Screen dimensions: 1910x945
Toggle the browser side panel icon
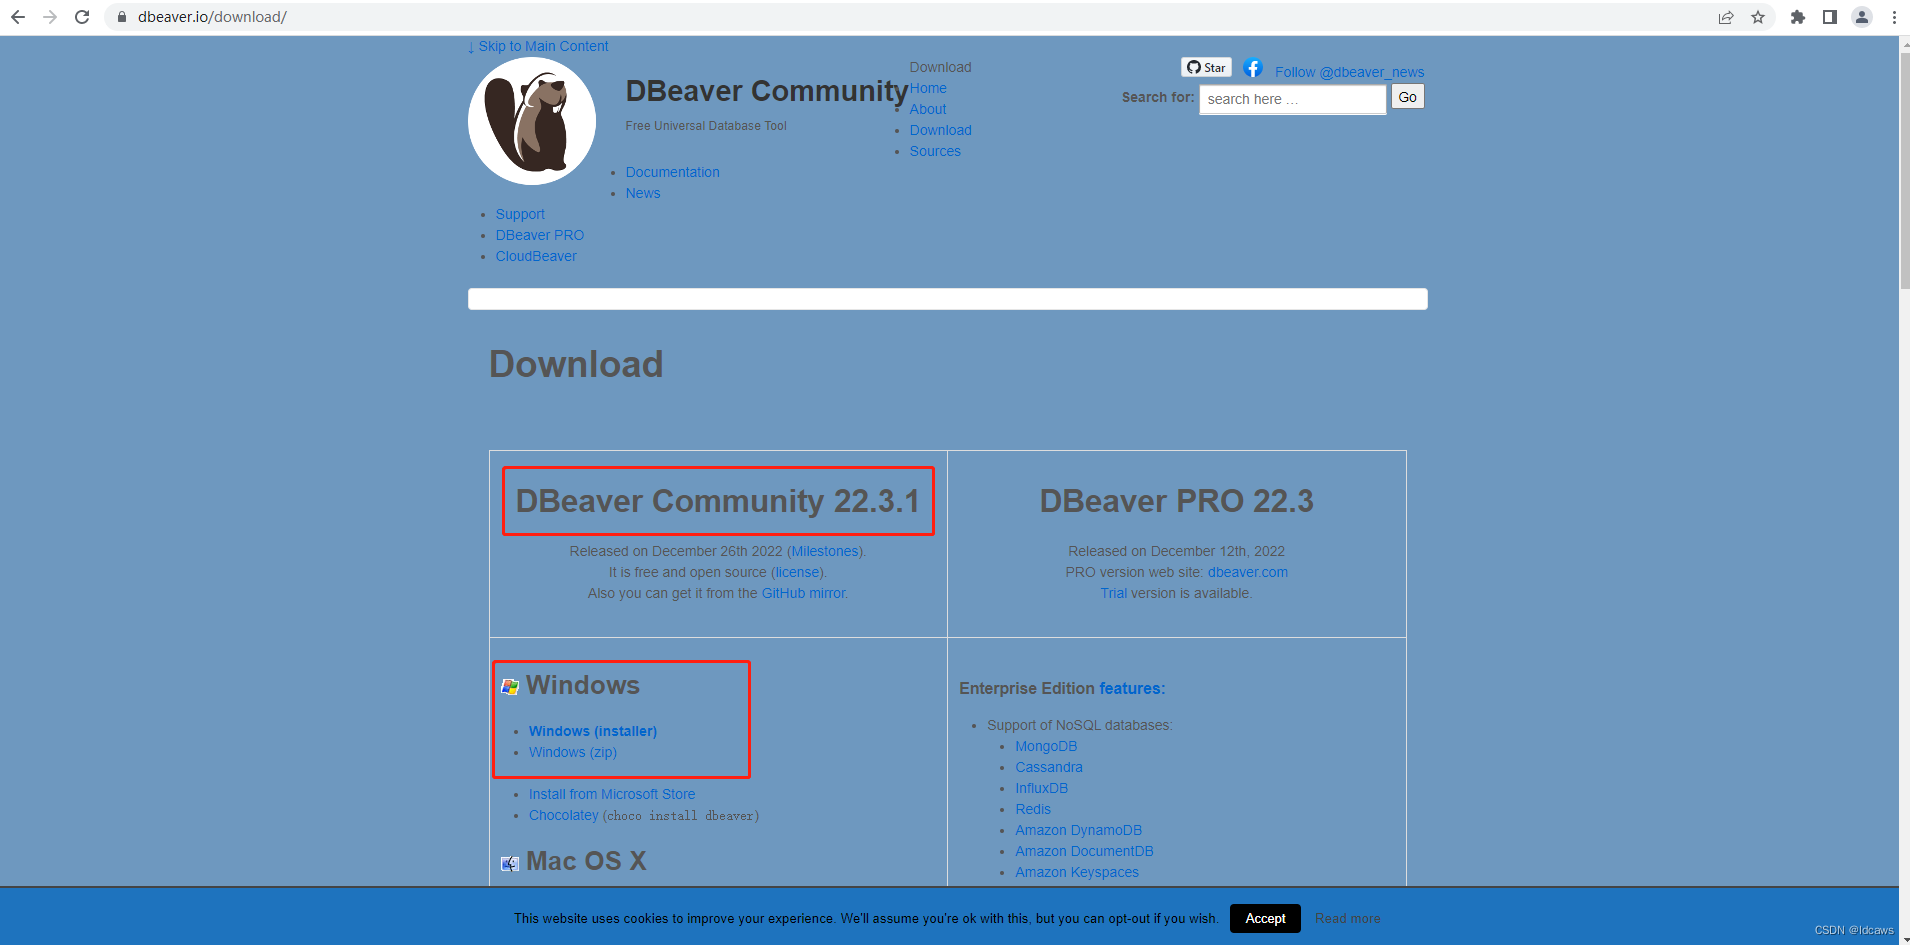pos(1830,17)
